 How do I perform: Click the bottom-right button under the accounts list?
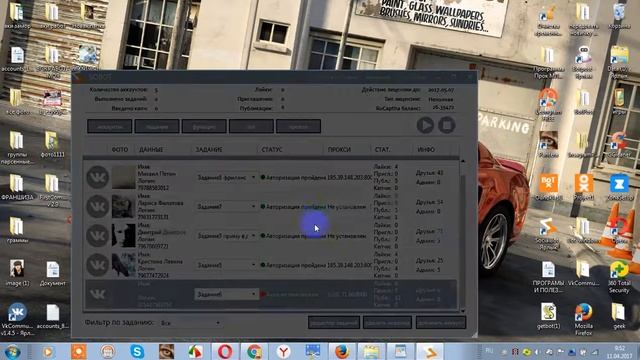440,322
